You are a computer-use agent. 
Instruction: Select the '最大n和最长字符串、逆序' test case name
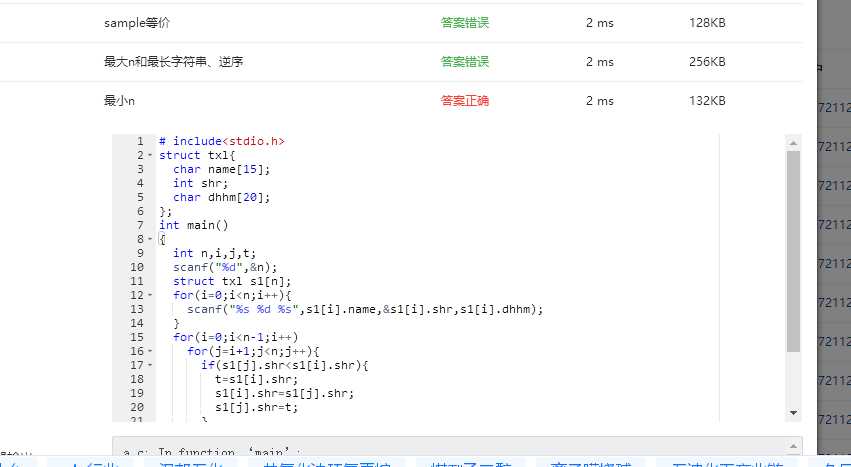174,62
